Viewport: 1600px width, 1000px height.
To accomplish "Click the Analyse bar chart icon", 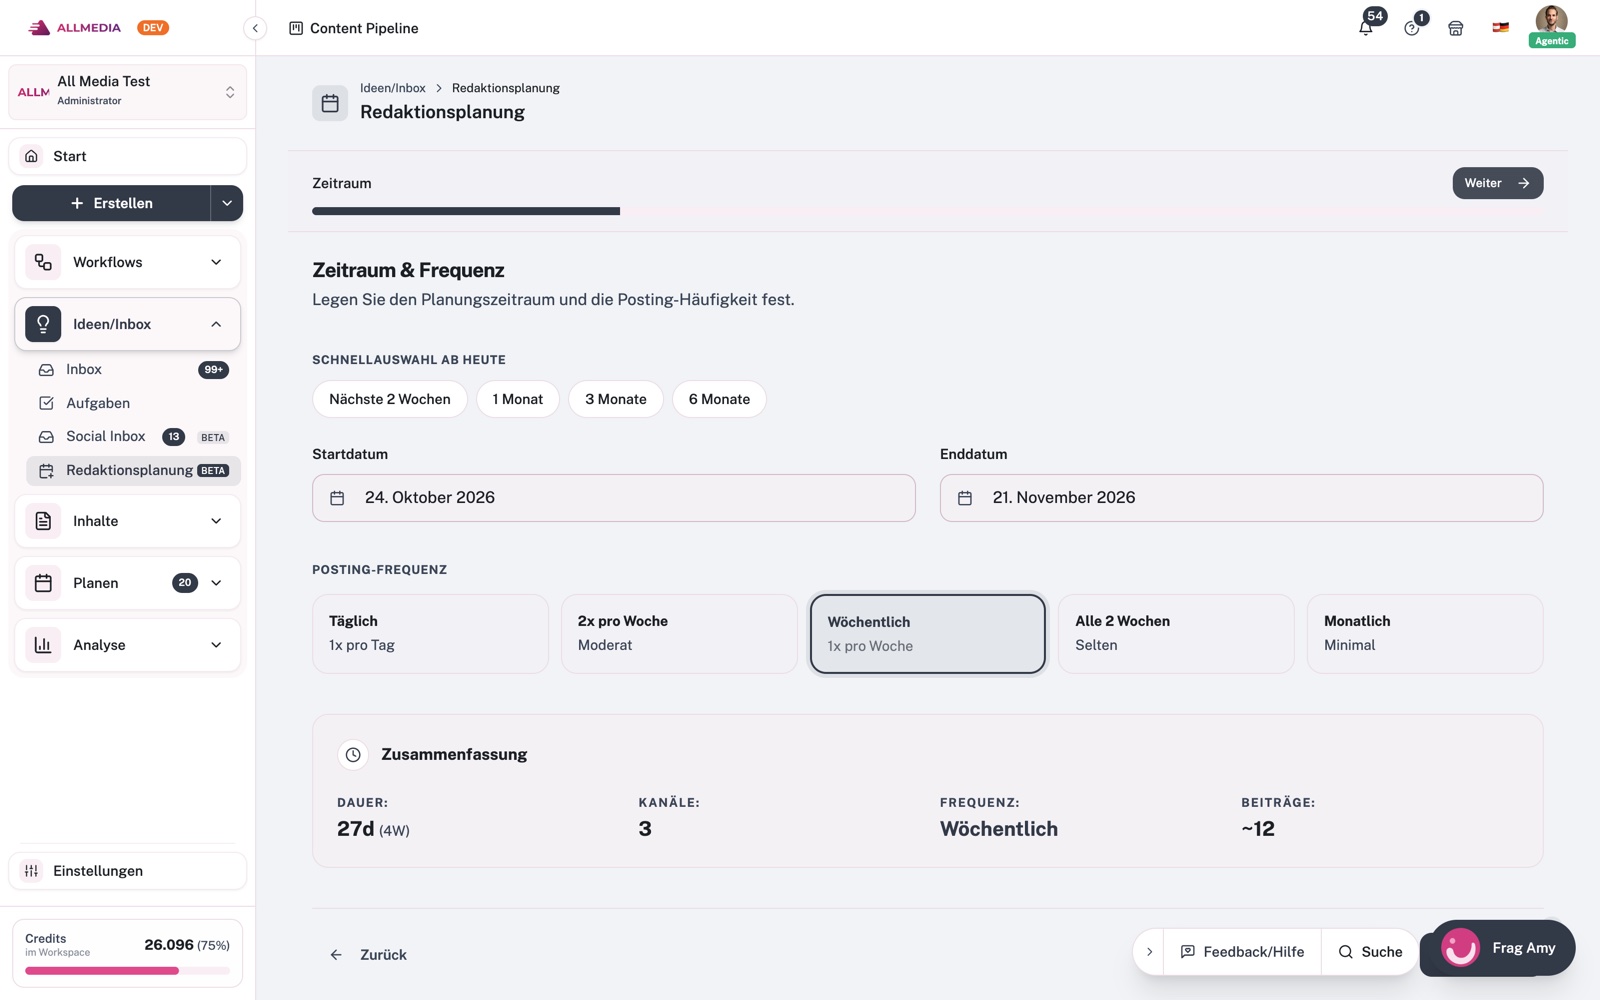I will (x=43, y=645).
